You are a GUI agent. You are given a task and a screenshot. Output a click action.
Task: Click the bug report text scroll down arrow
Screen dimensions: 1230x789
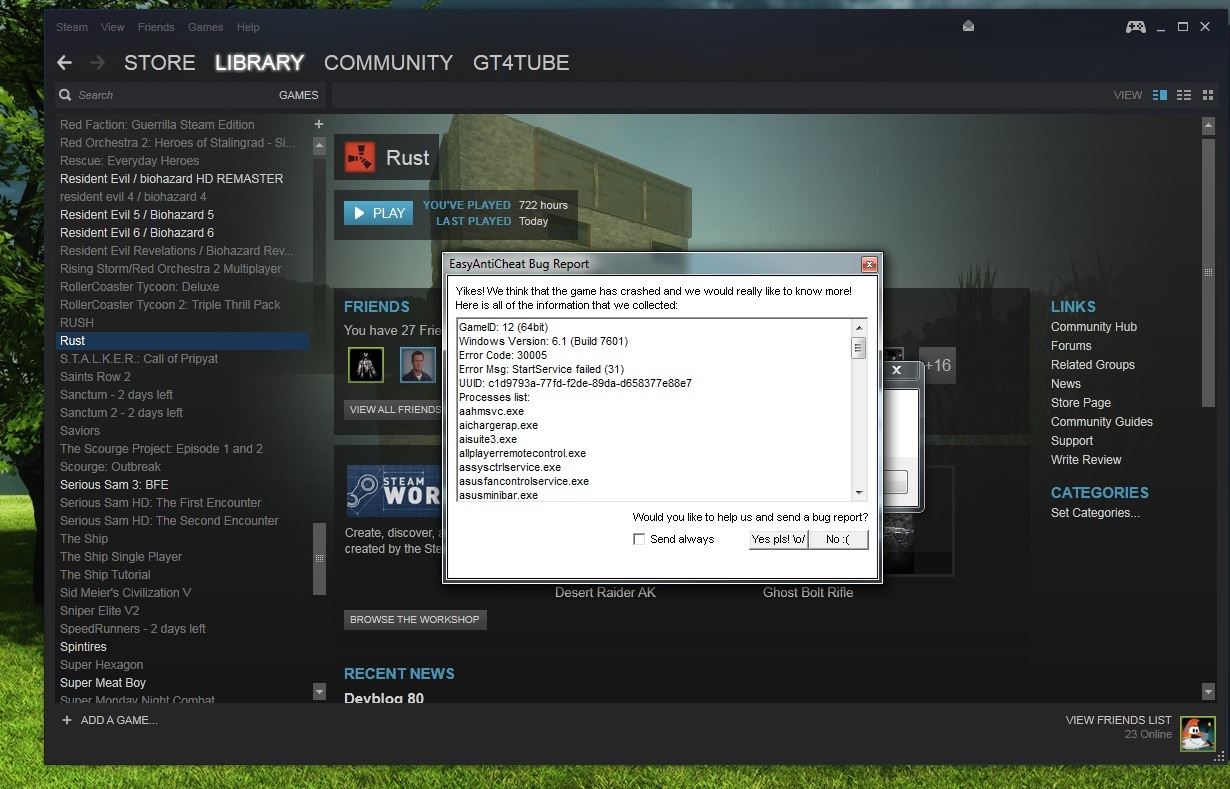[858, 493]
